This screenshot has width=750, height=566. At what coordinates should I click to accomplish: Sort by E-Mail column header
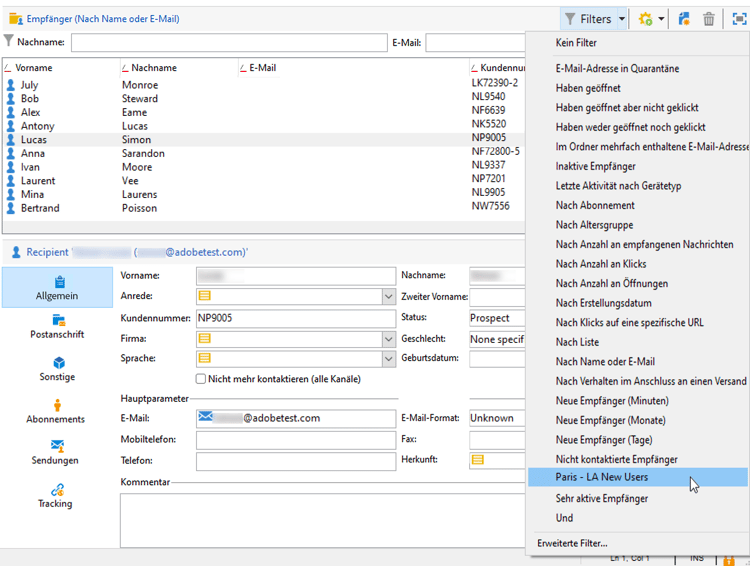coord(262,68)
